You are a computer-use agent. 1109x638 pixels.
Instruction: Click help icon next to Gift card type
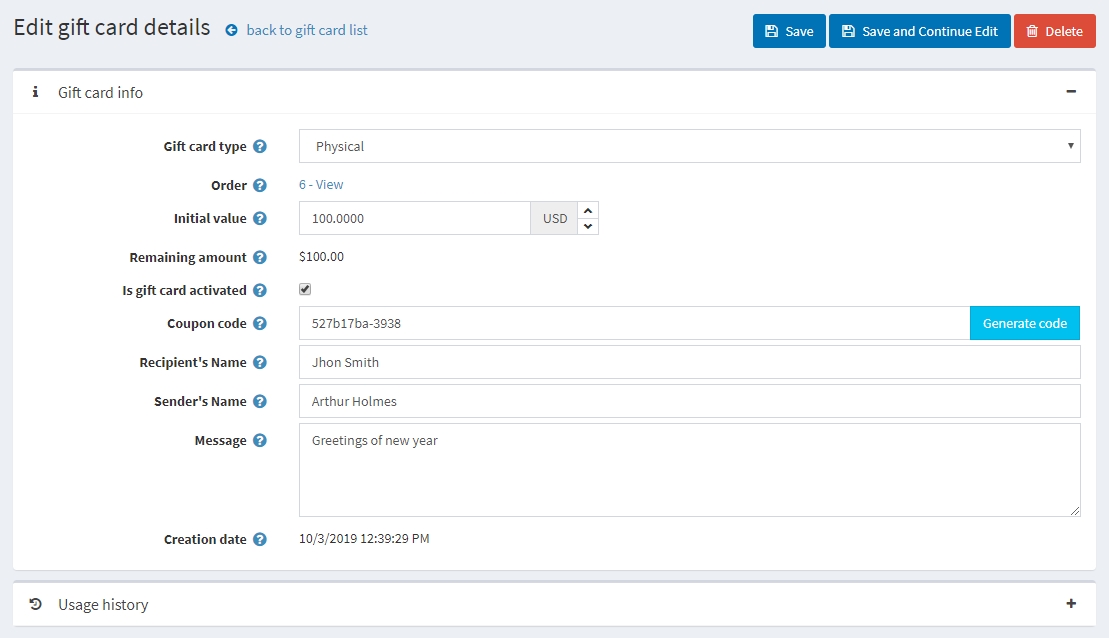[260, 147]
